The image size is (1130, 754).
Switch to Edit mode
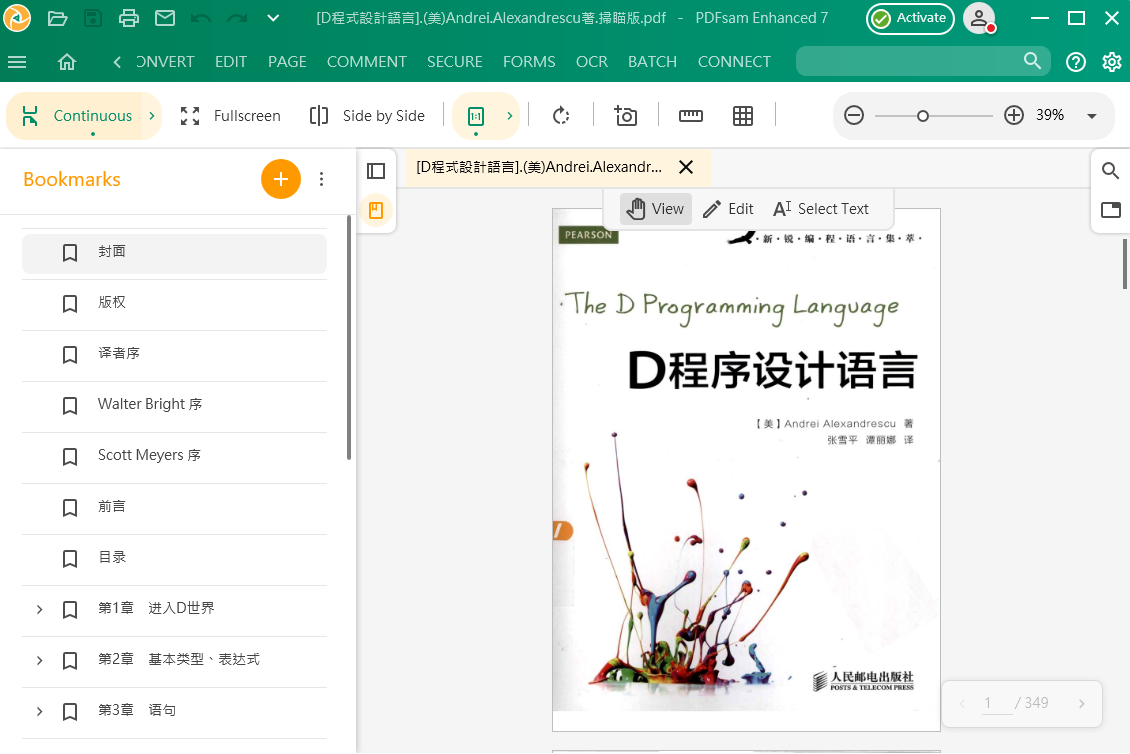(x=729, y=209)
